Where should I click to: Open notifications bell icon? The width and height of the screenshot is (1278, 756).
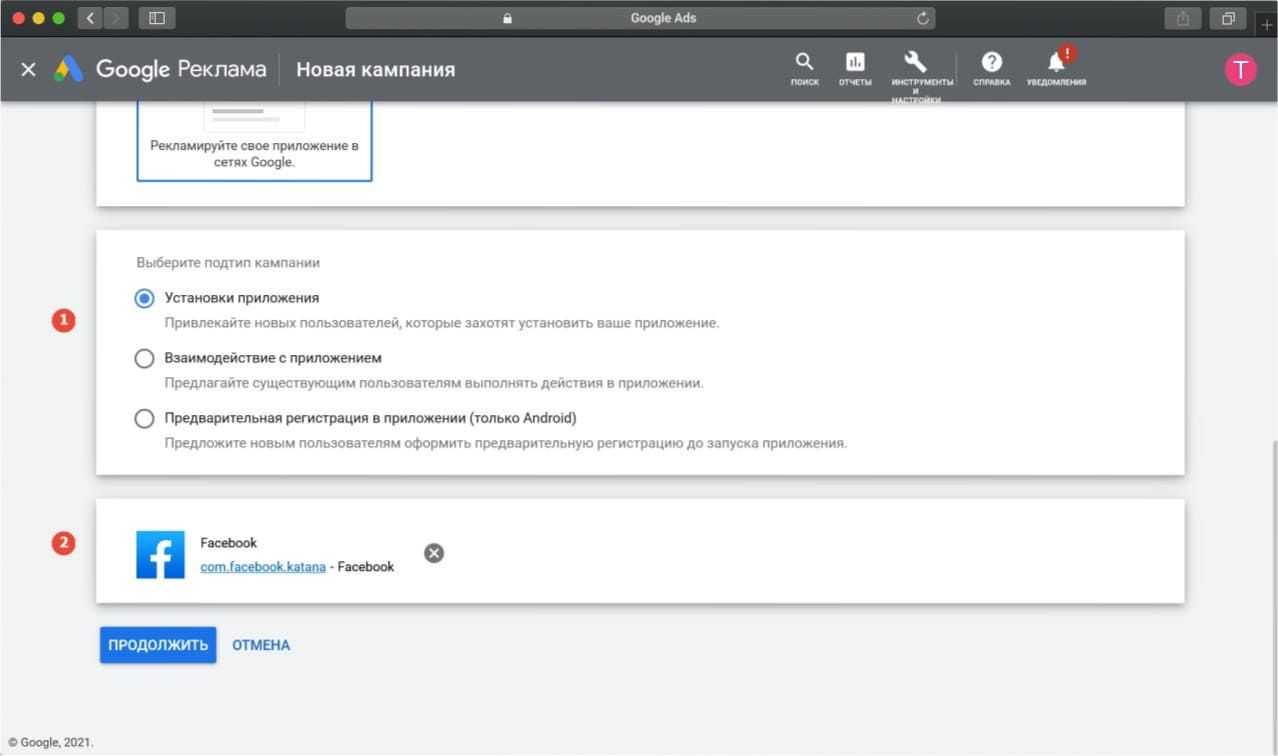[1056, 62]
